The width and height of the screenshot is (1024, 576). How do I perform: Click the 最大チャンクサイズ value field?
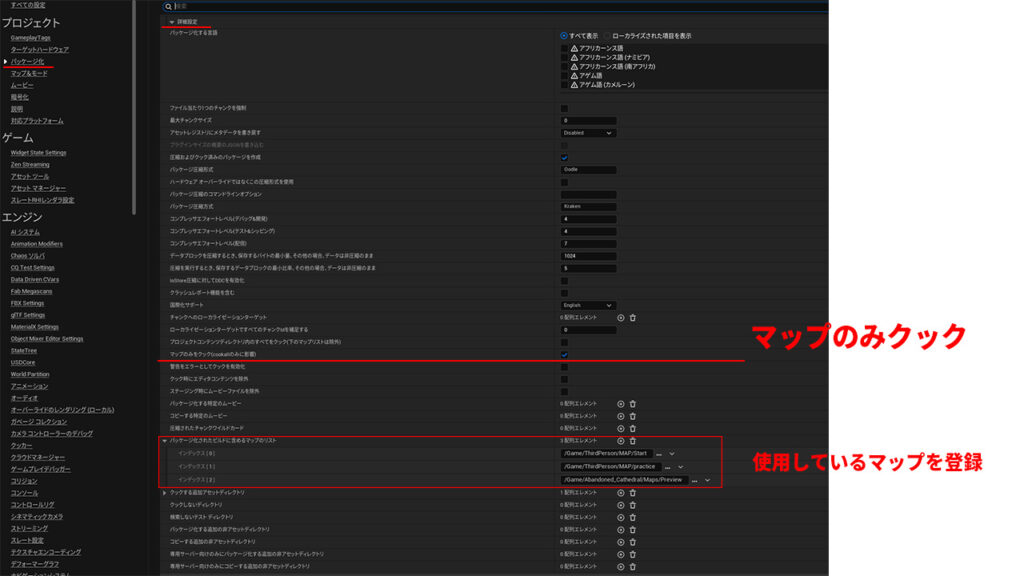pyautogui.click(x=588, y=120)
